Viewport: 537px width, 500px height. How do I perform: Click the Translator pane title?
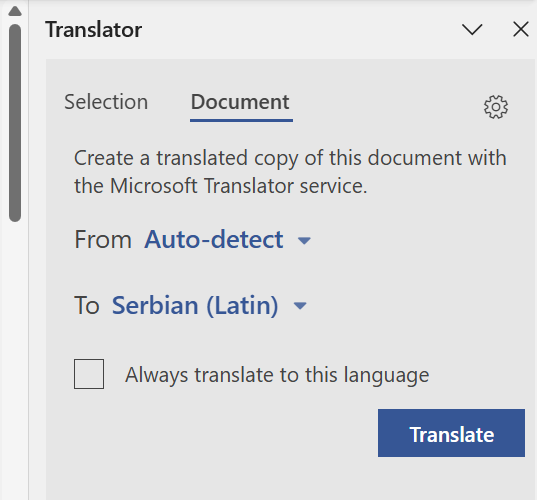pos(93,30)
